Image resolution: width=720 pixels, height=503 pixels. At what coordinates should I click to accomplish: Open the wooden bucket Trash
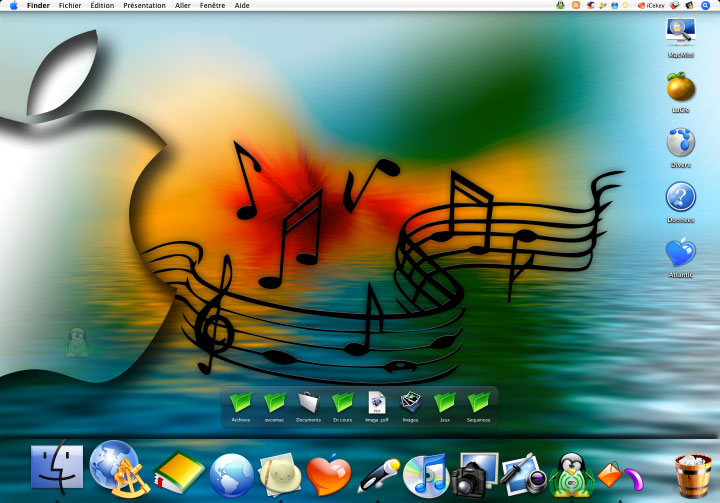[692, 476]
